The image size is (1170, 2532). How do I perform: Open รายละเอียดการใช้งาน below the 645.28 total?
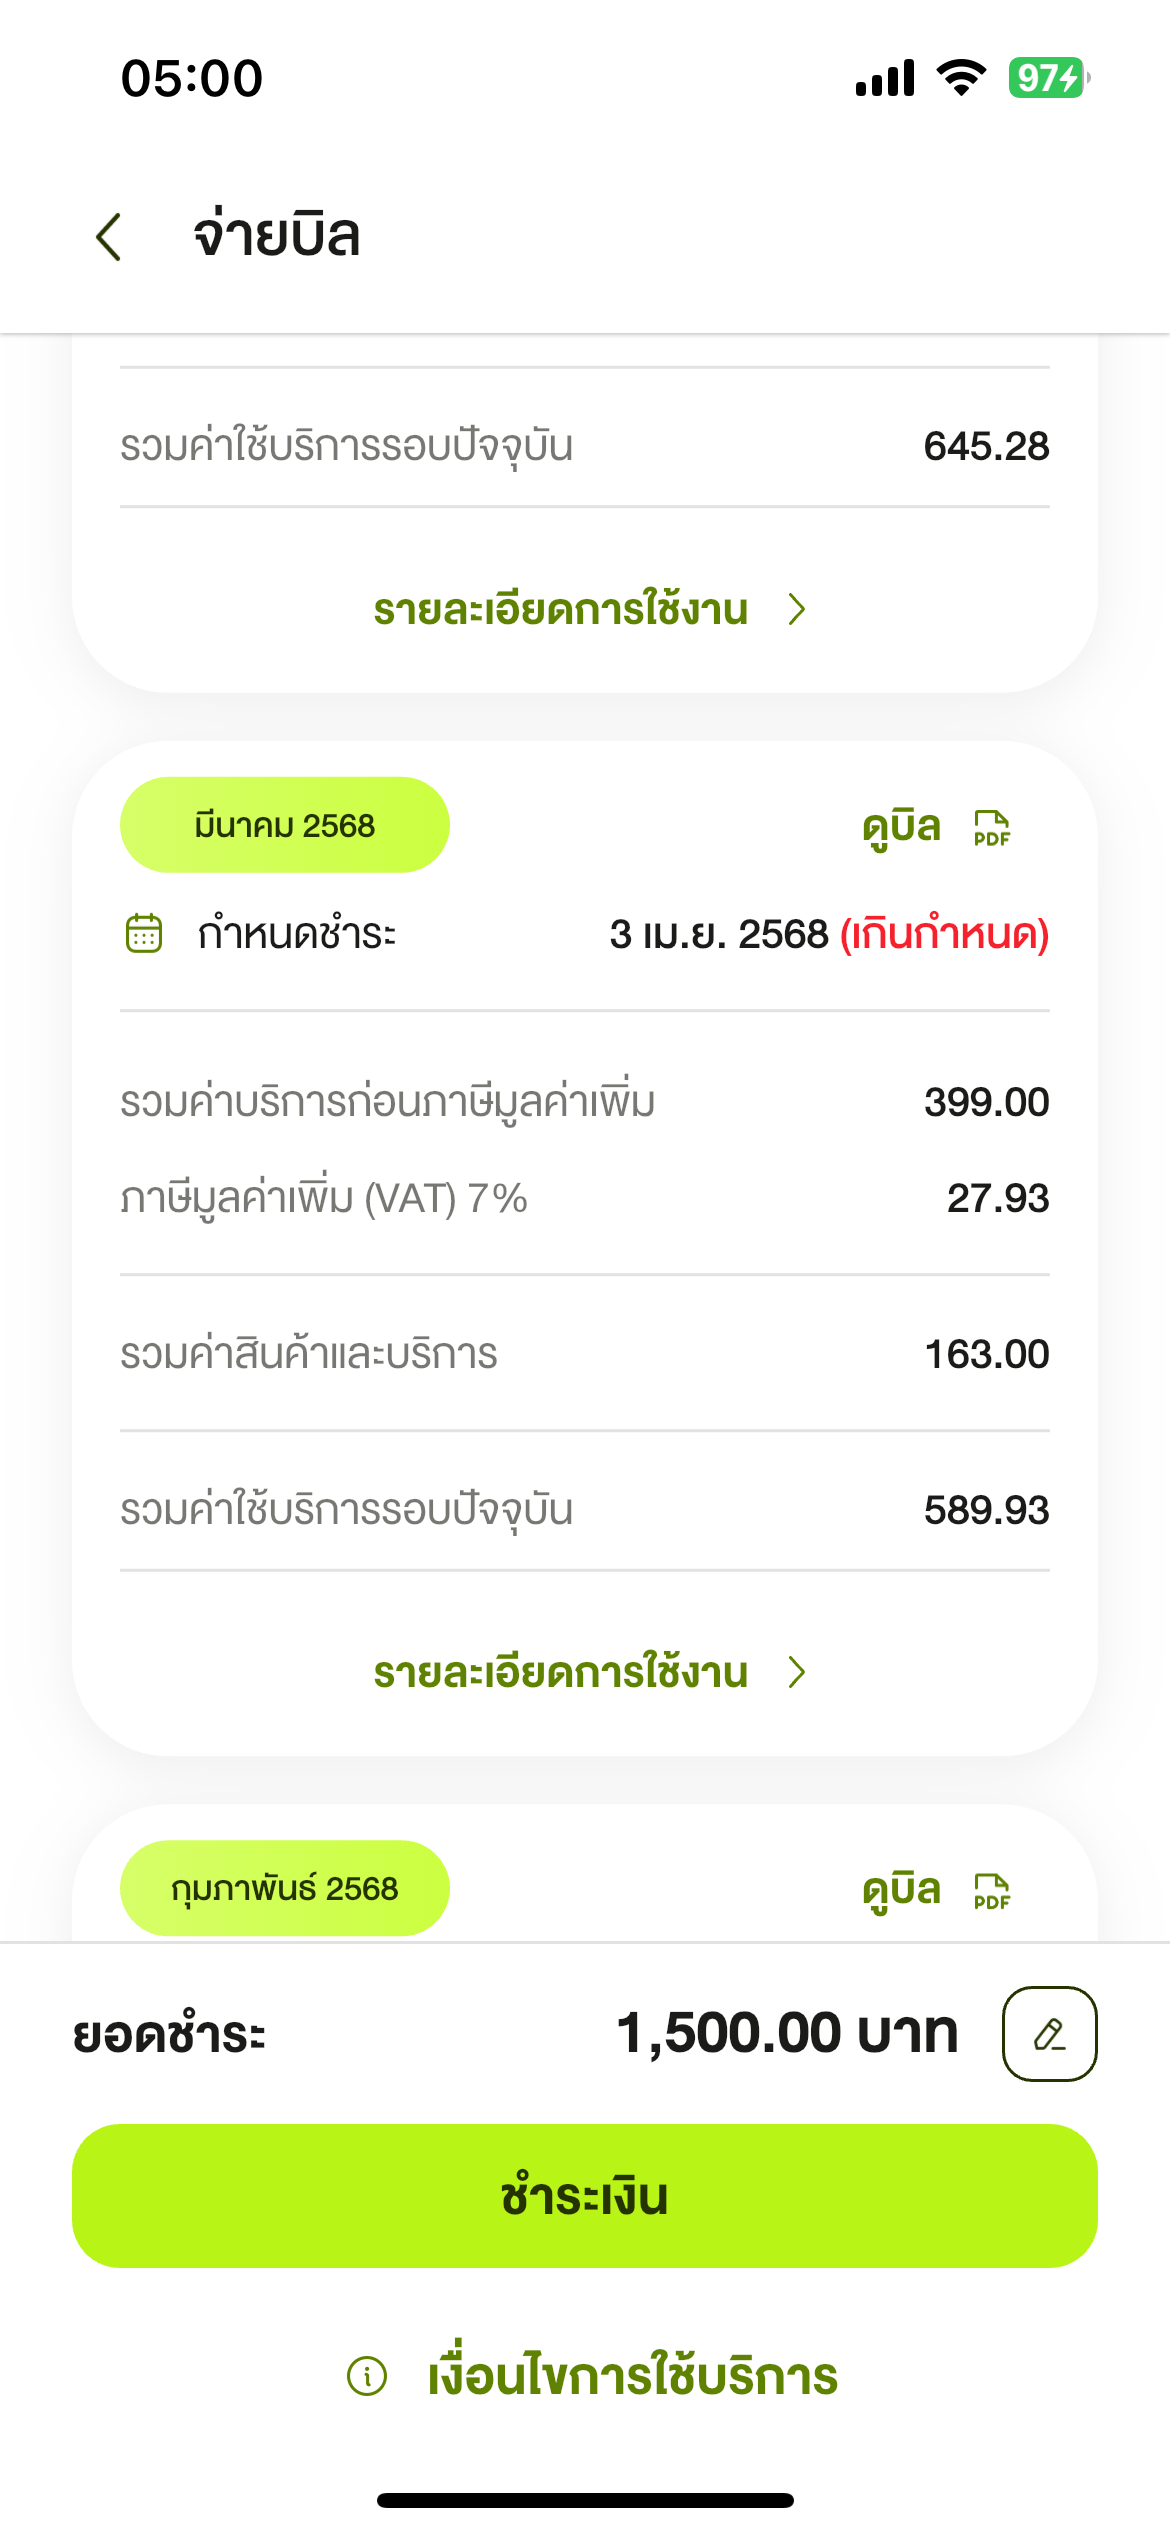561,609
